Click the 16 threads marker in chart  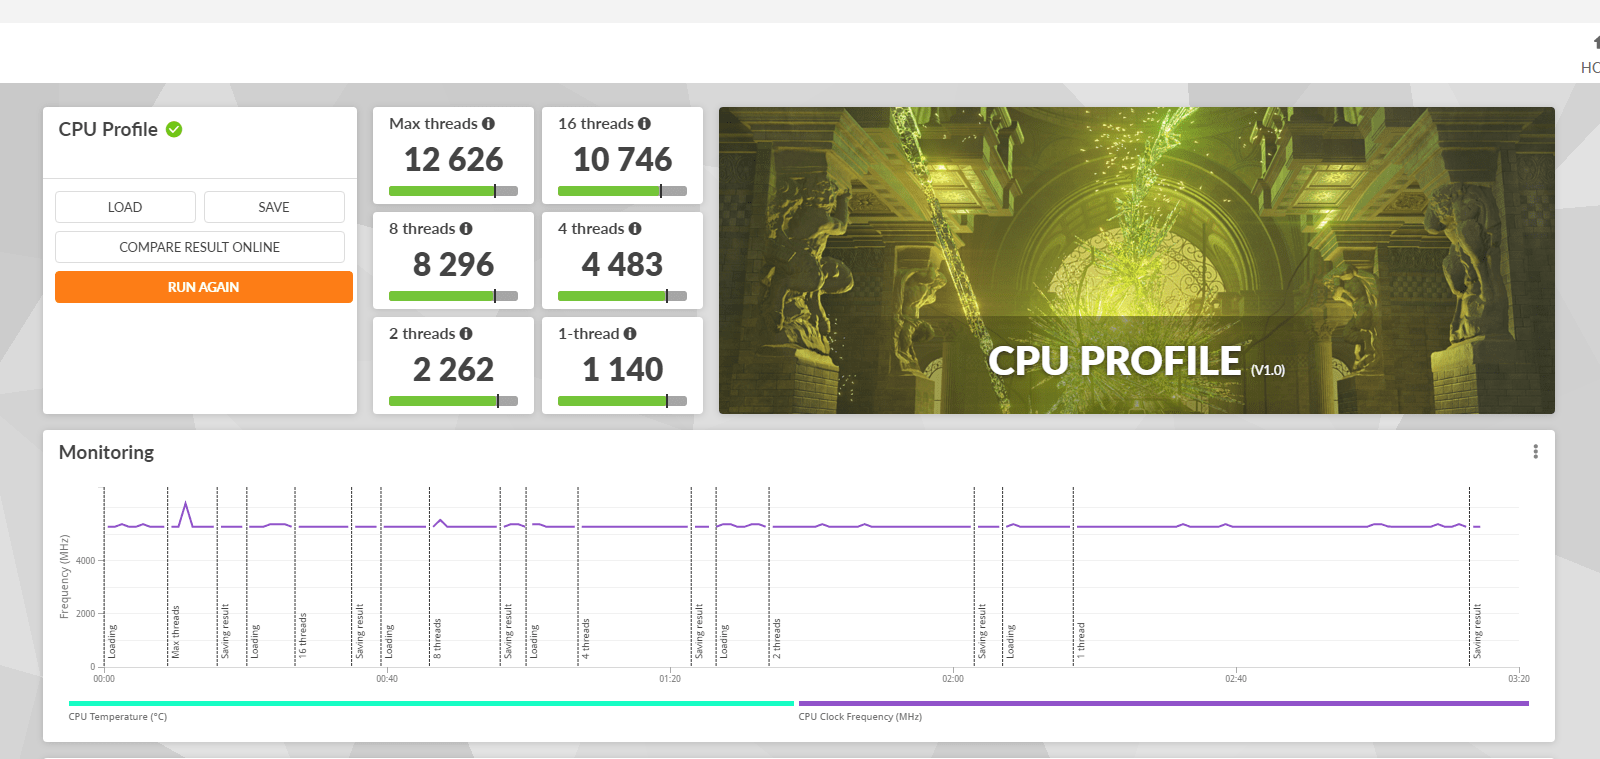[x=302, y=635]
